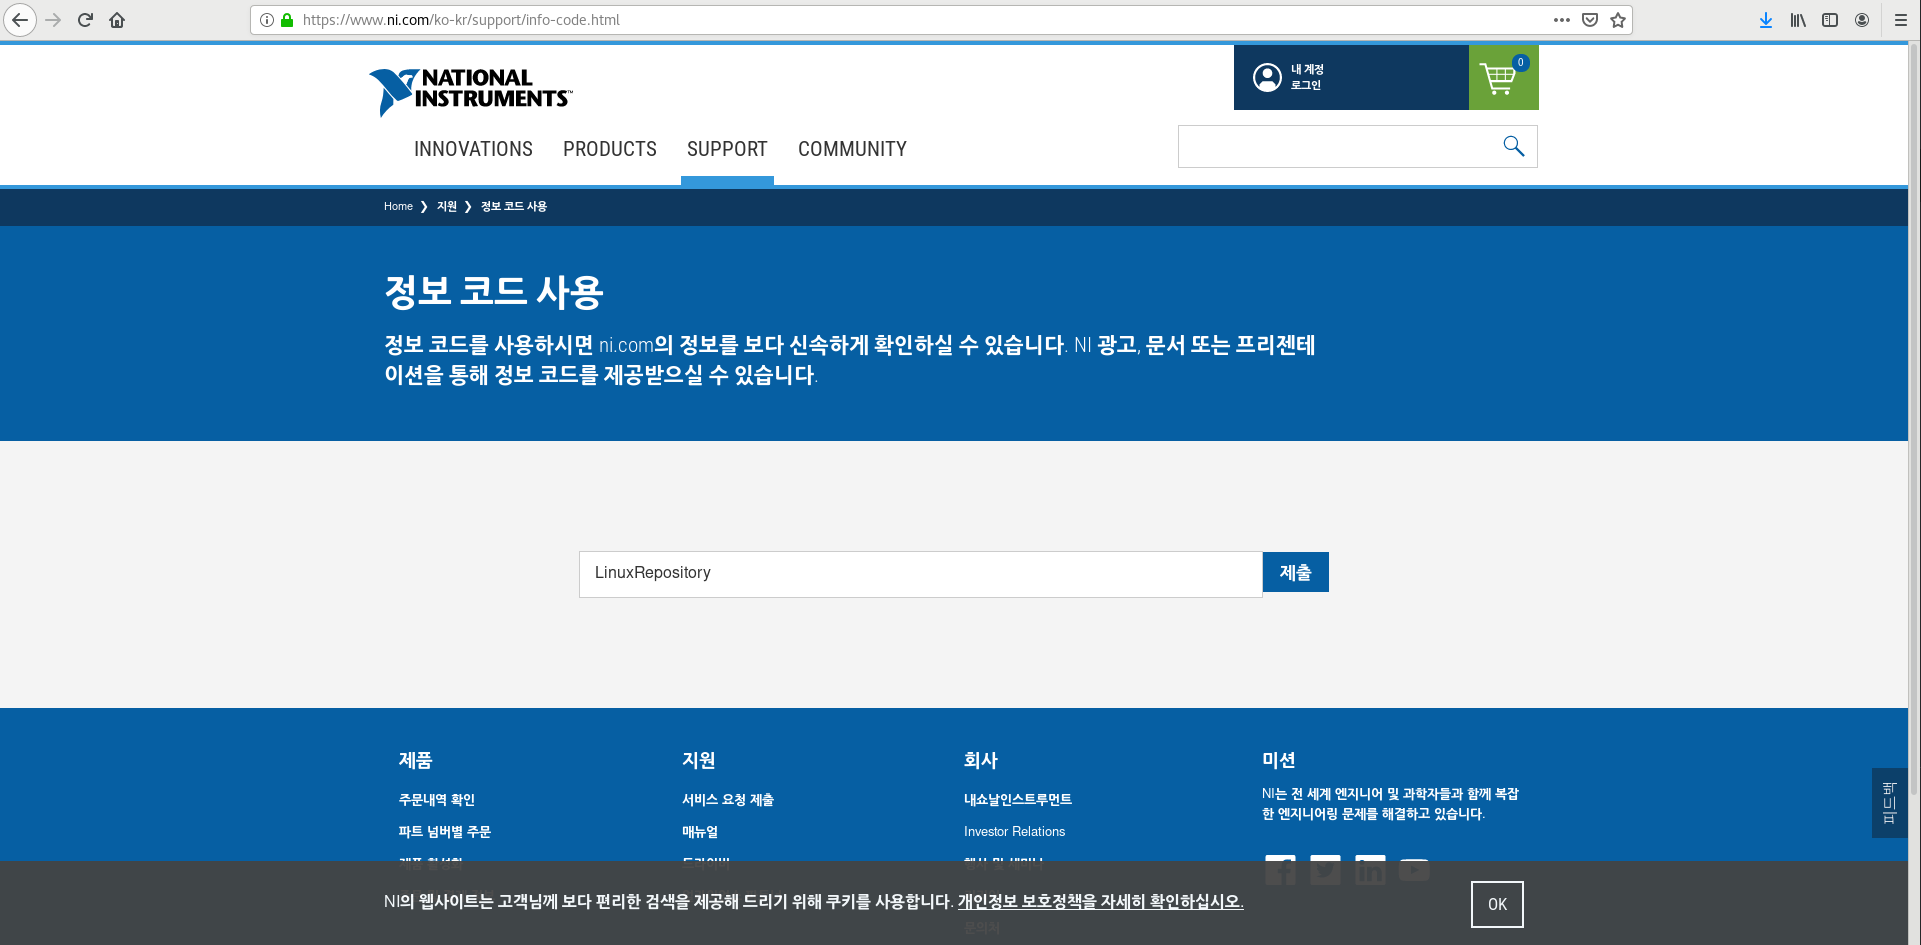The height and width of the screenshot is (945, 1921).
Task: Go to the browser home page
Action: (x=117, y=20)
